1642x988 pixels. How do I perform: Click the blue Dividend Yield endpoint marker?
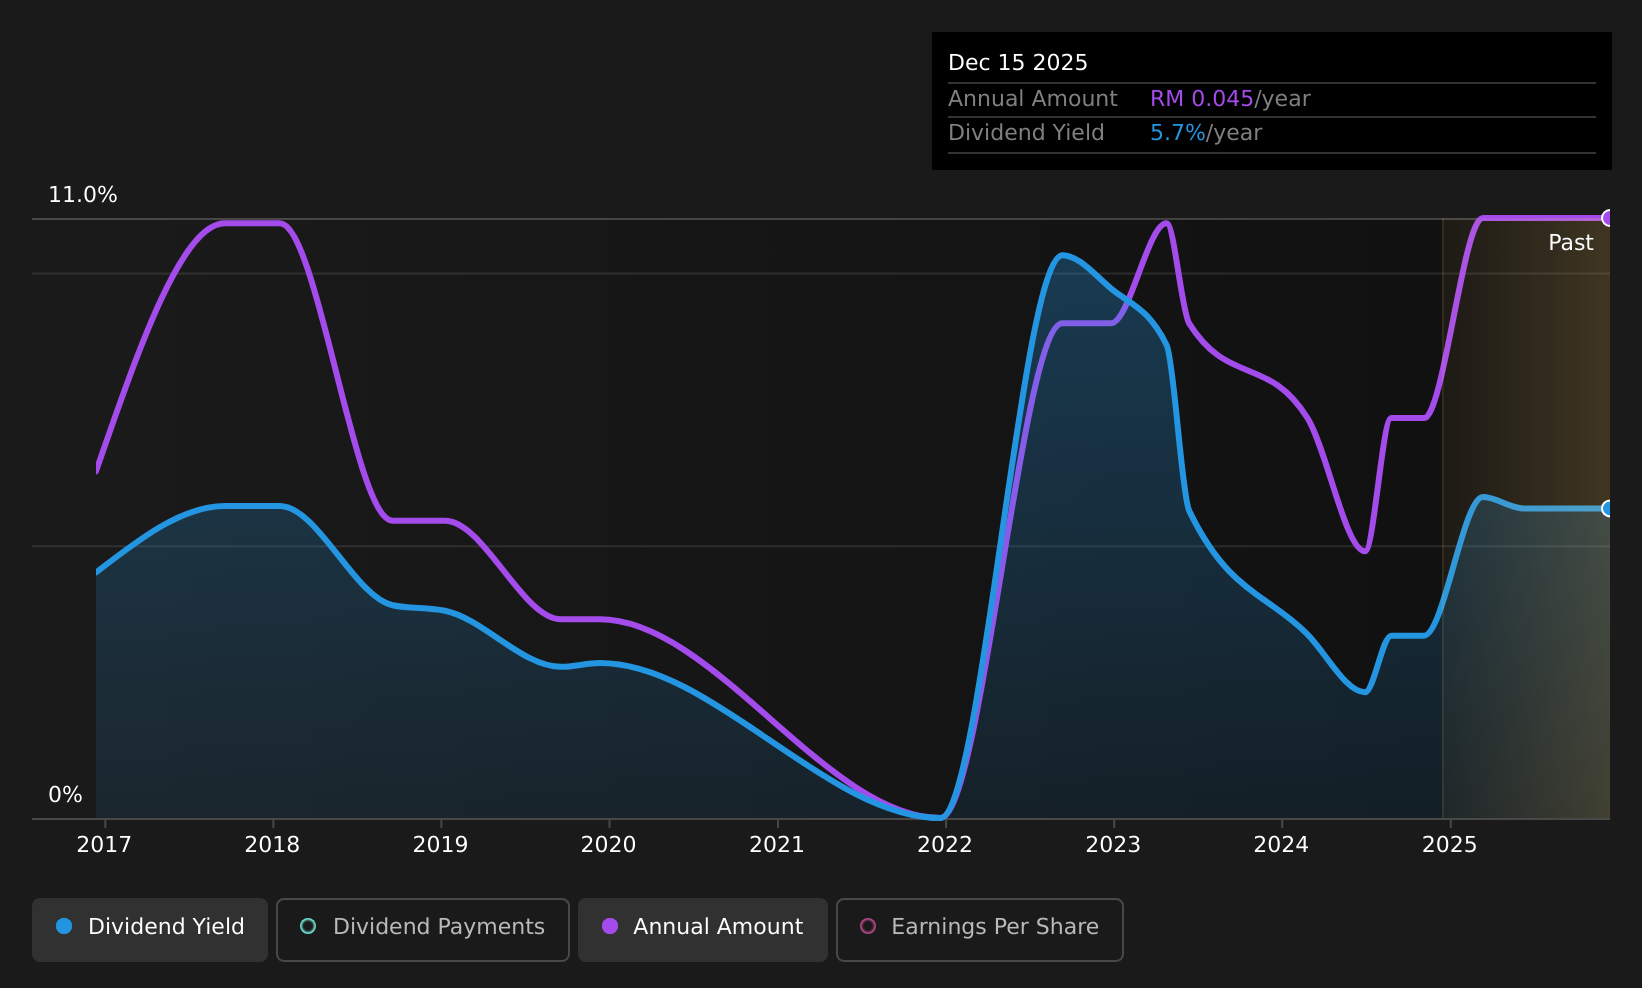tap(1608, 508)
